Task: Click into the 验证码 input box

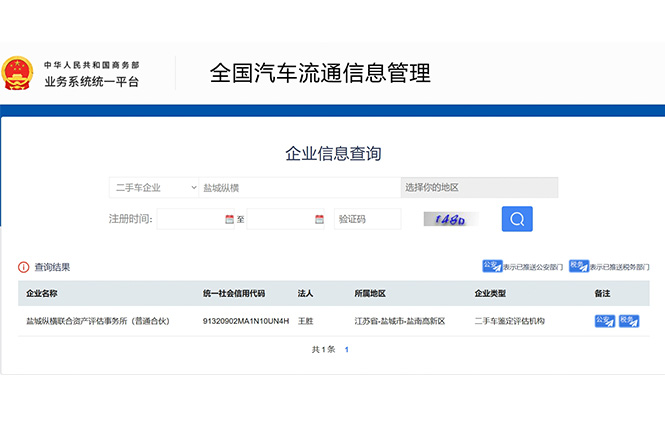Action: pos(367,219)
